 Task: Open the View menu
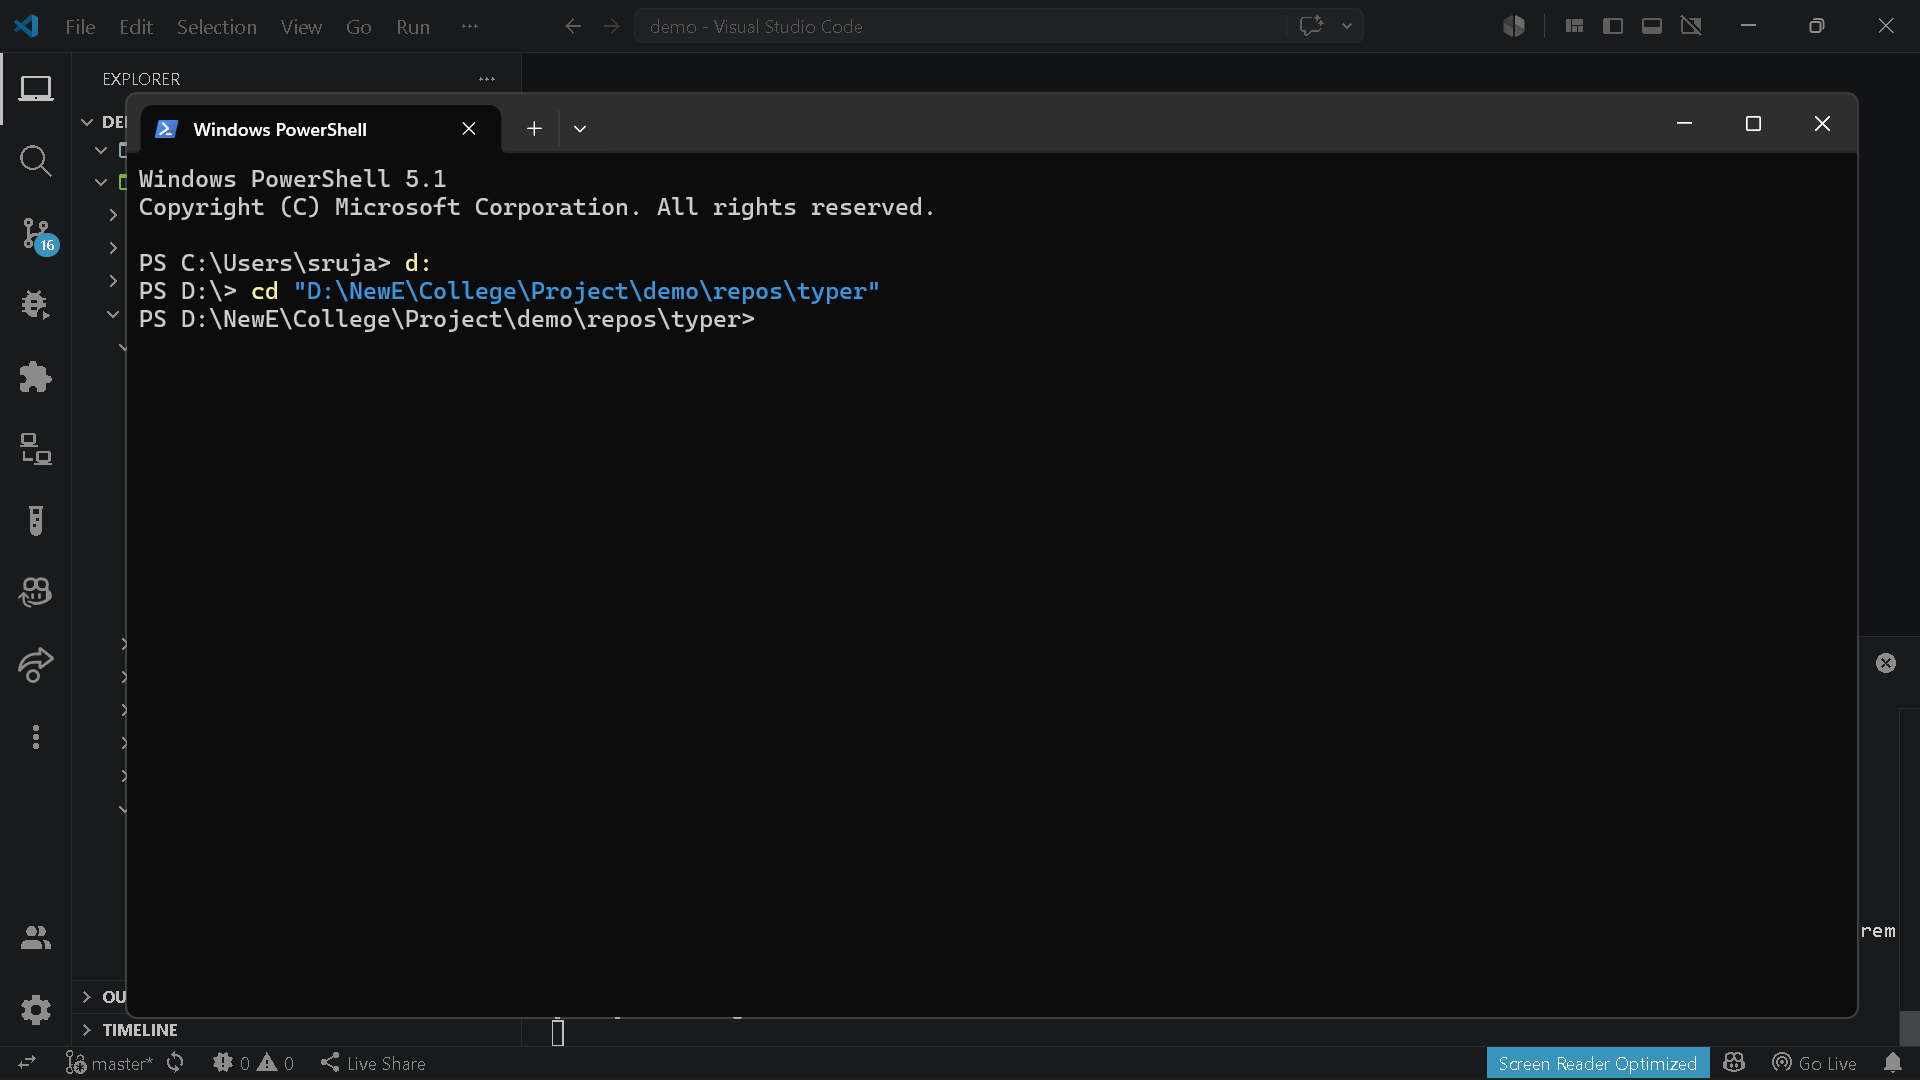click(301, 27)
